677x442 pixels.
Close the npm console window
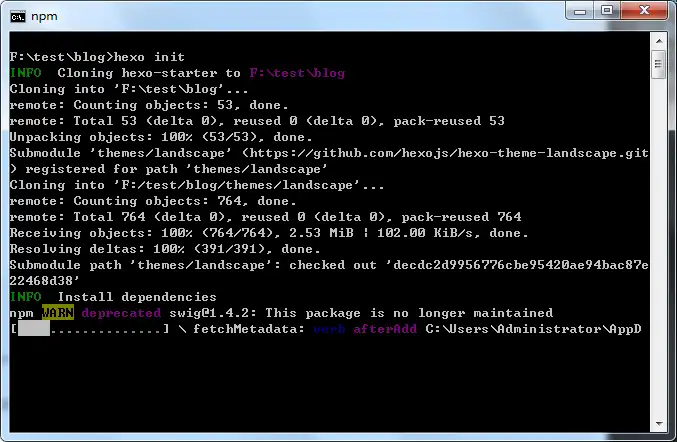pos(644,10)
